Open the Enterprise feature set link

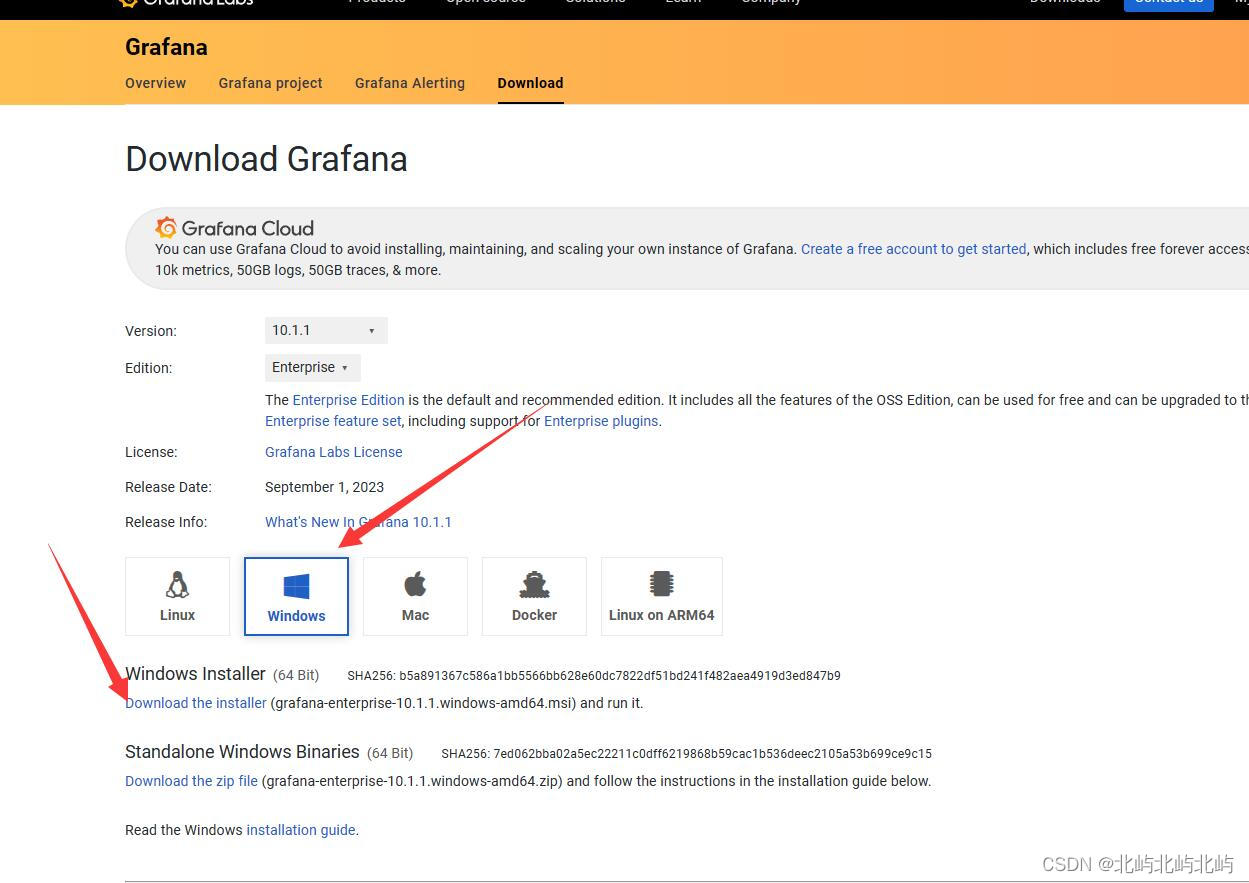[x=333, y=422]
